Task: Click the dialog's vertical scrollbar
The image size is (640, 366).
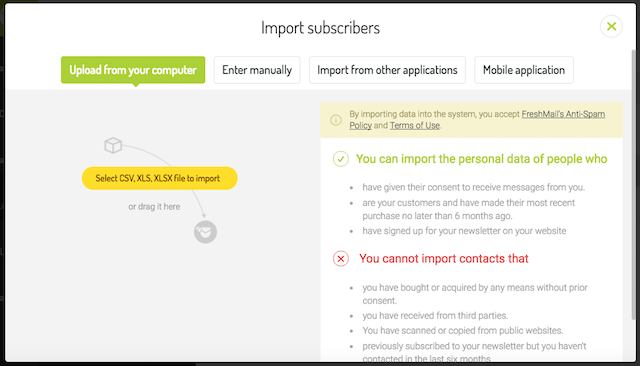Action: 633,184
